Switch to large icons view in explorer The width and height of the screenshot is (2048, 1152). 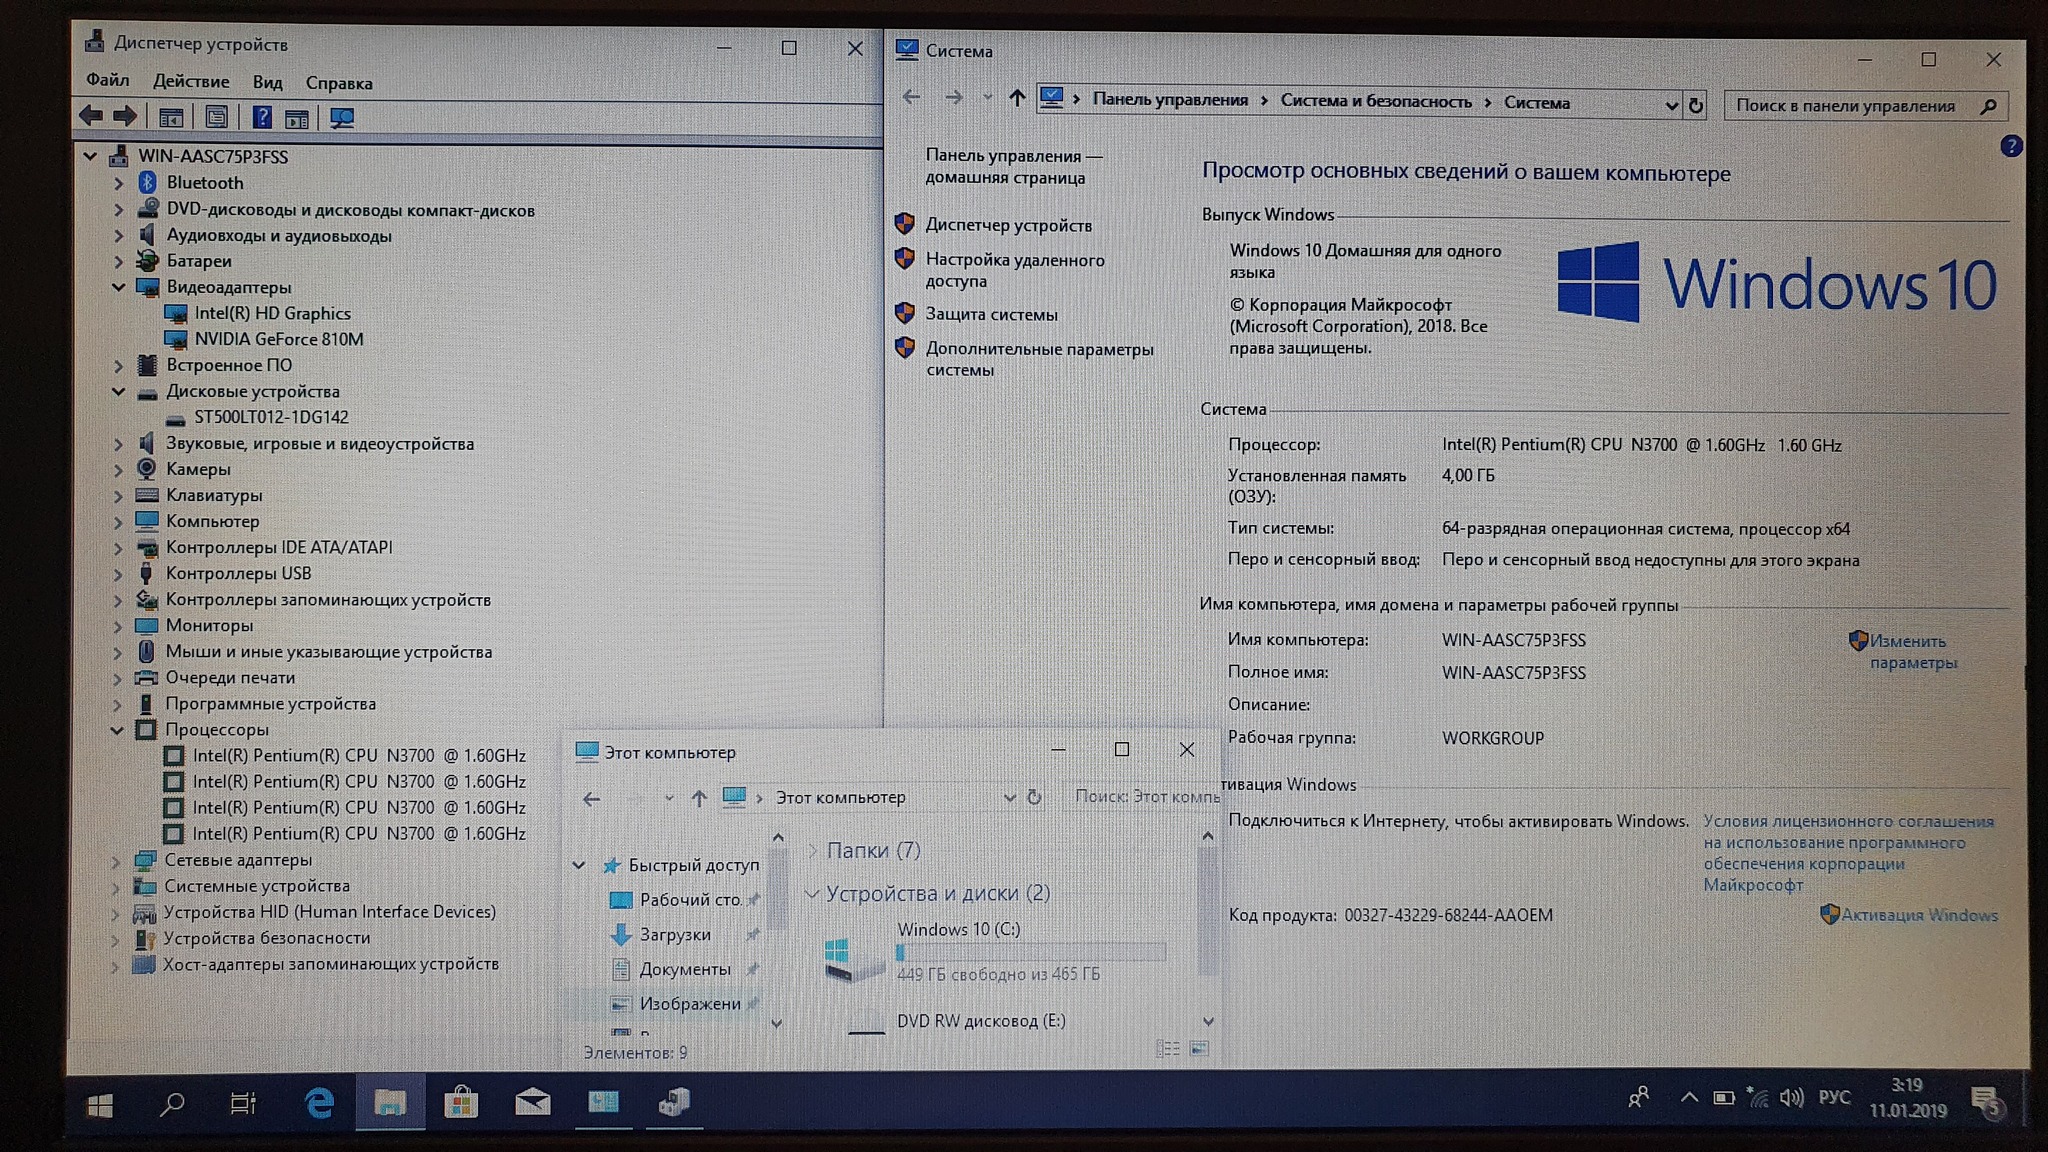pos(1199,1049)
